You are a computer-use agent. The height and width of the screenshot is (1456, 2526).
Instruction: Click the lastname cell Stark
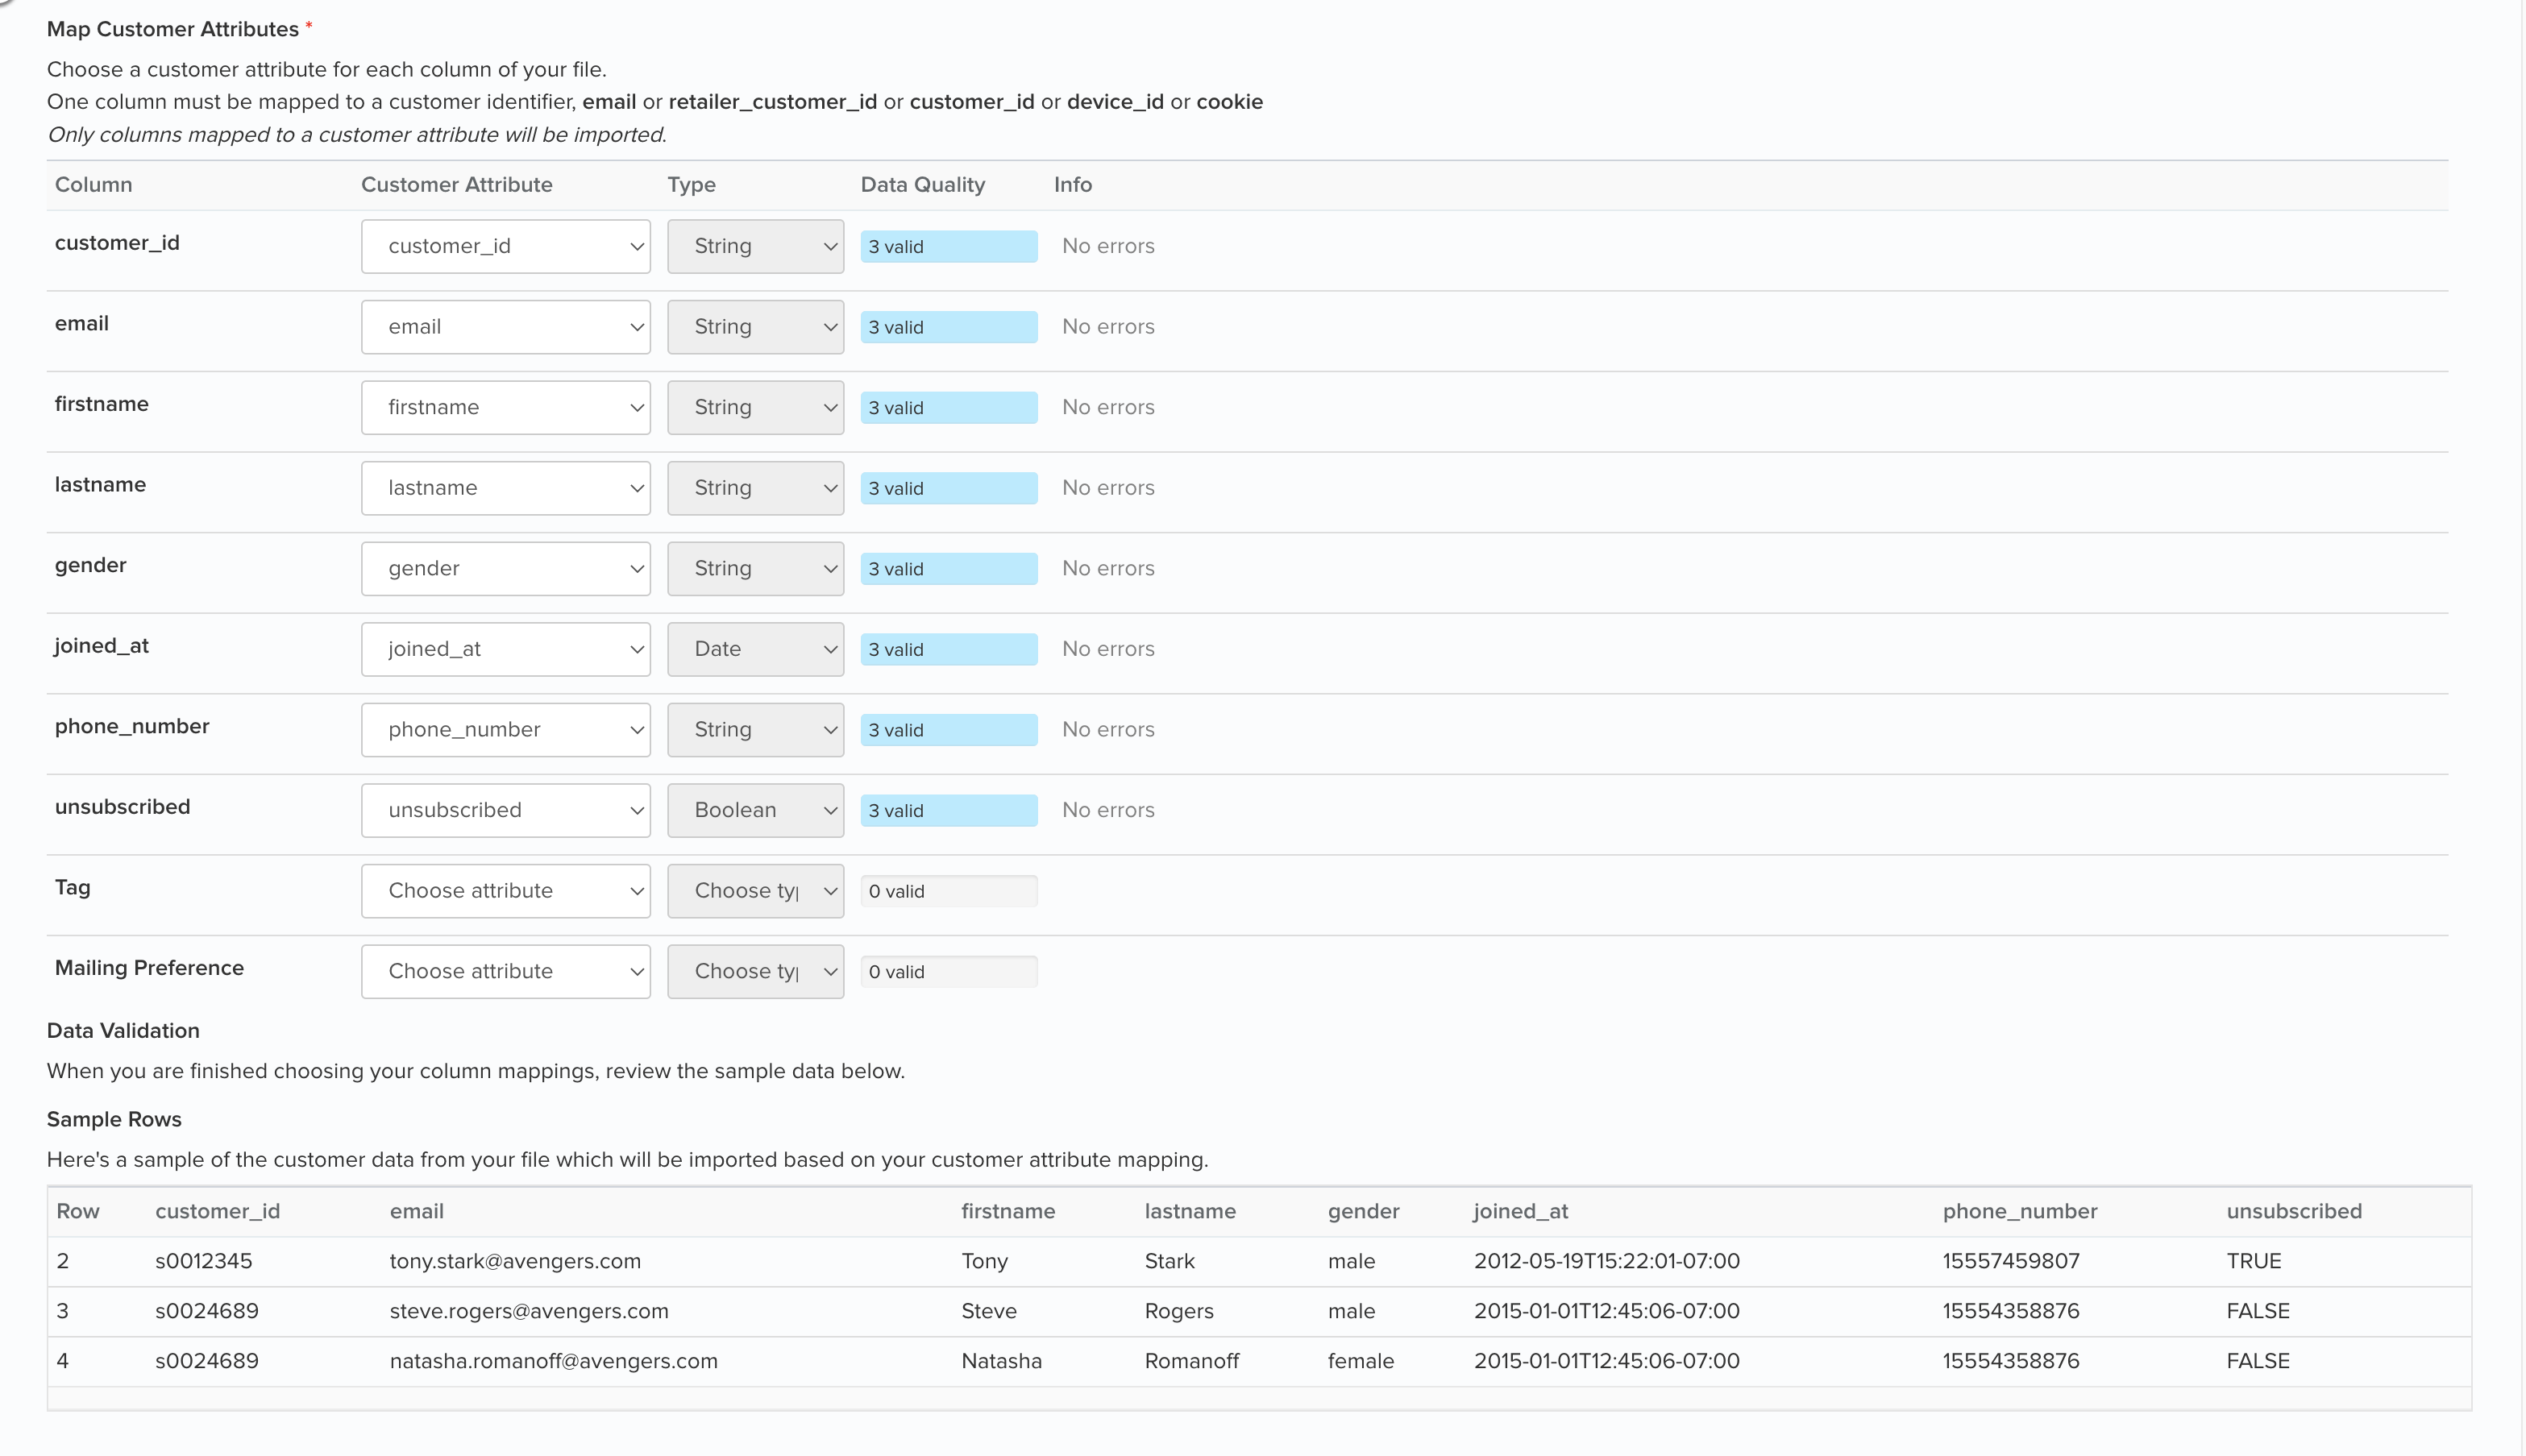[1170, 1261]
